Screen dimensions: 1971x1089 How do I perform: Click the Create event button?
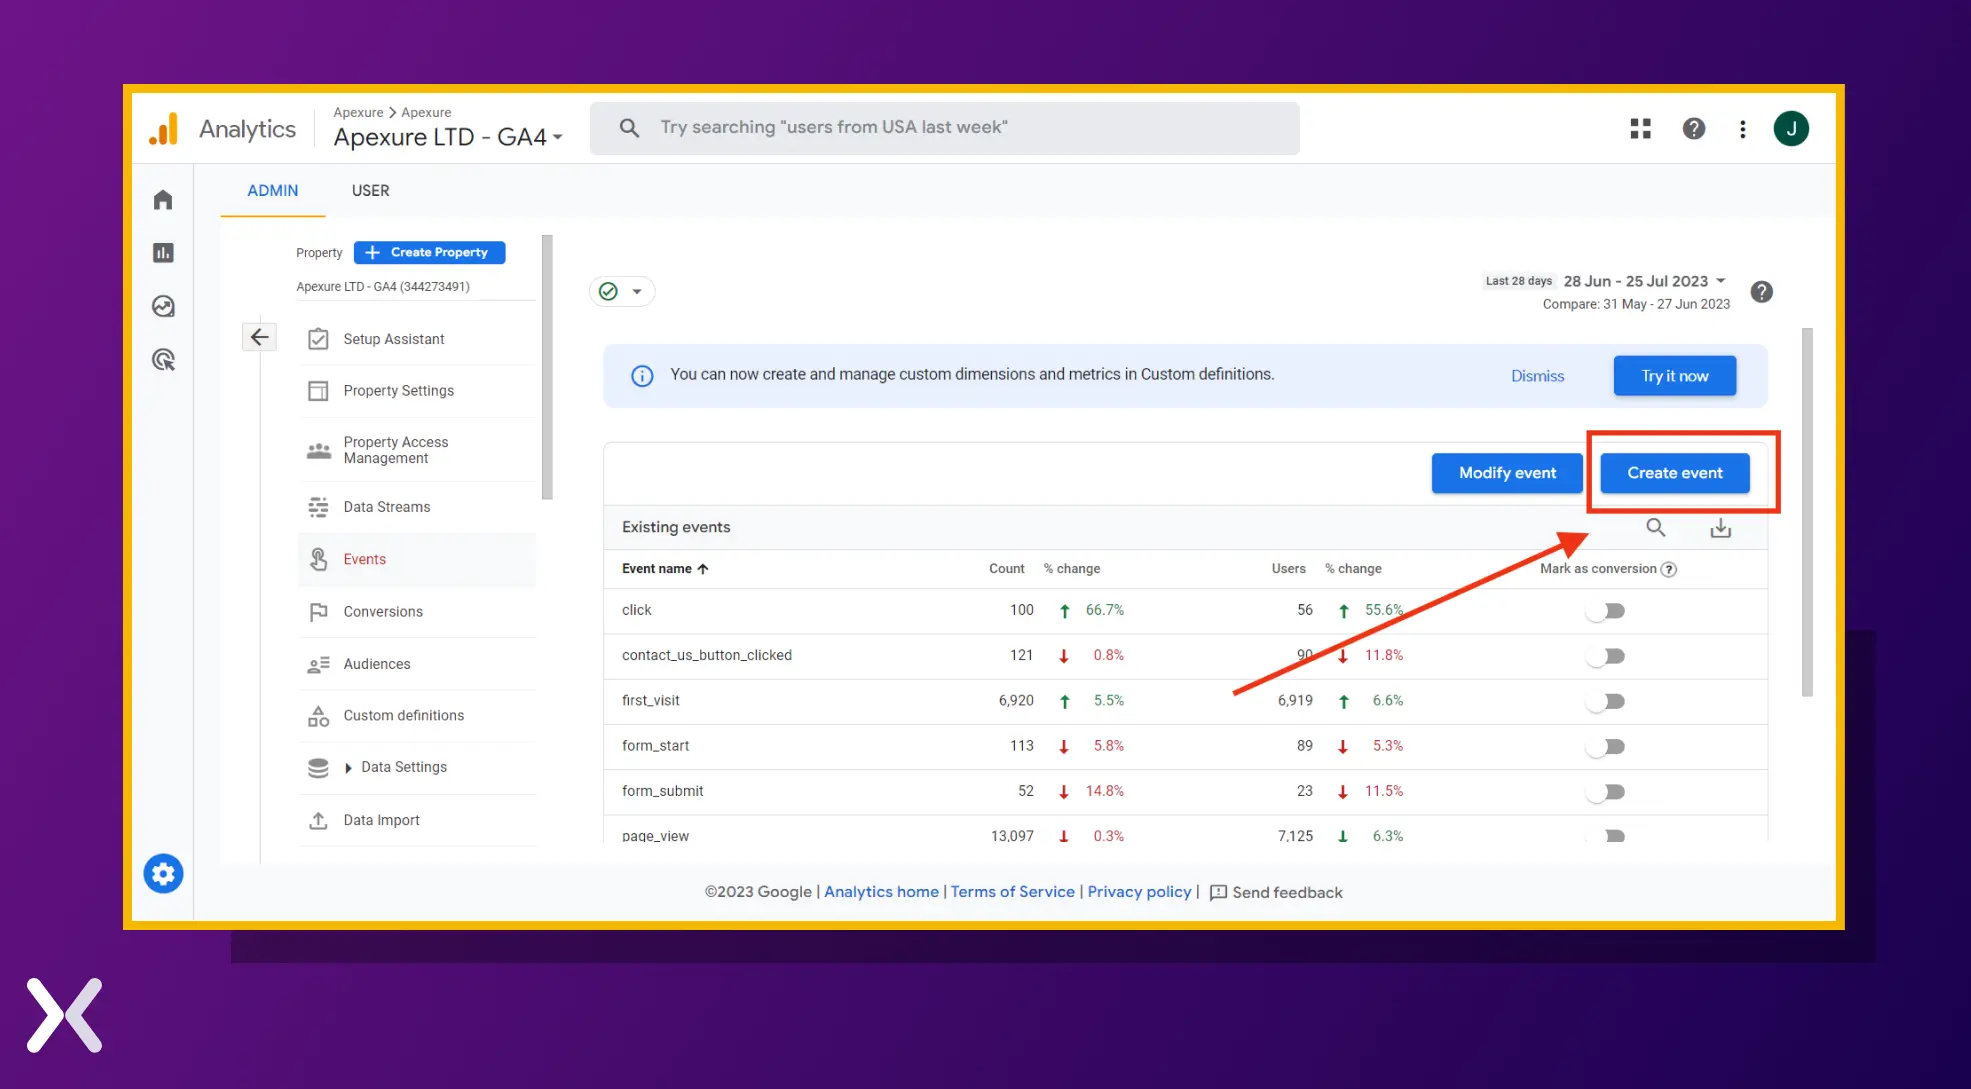click(1675, 473)
